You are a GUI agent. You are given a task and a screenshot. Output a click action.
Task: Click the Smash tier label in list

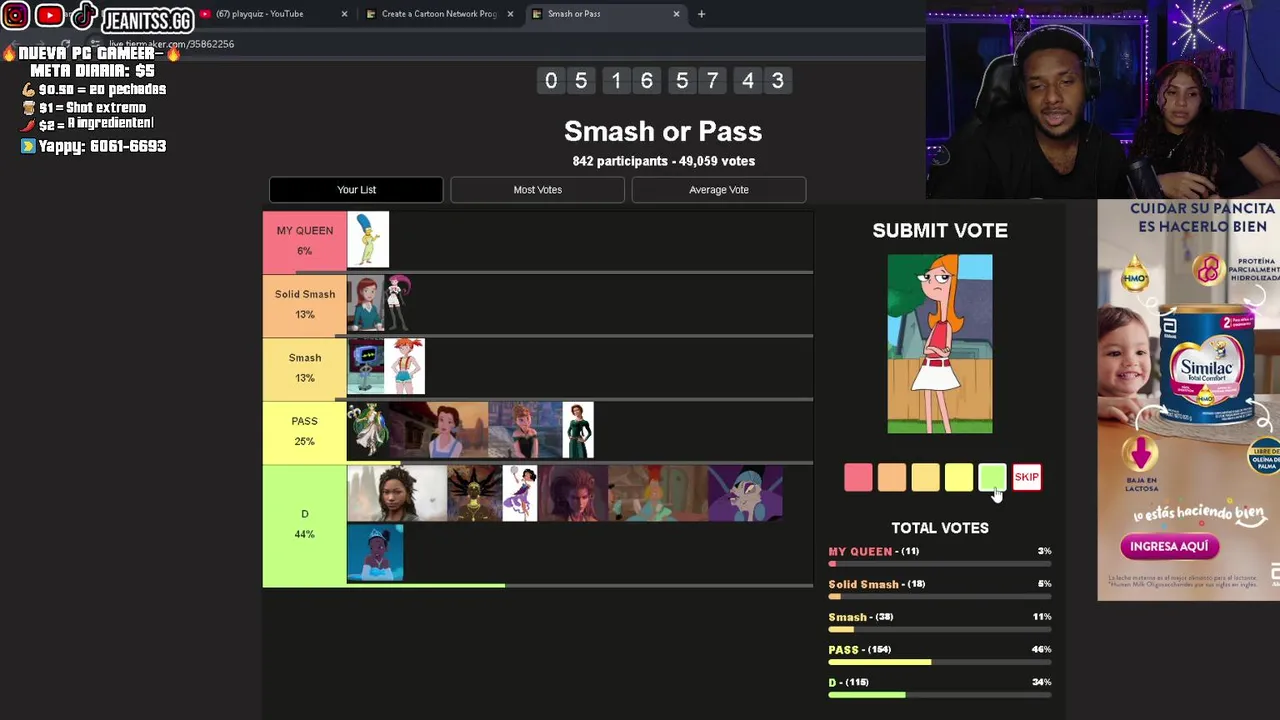[305, 368]
